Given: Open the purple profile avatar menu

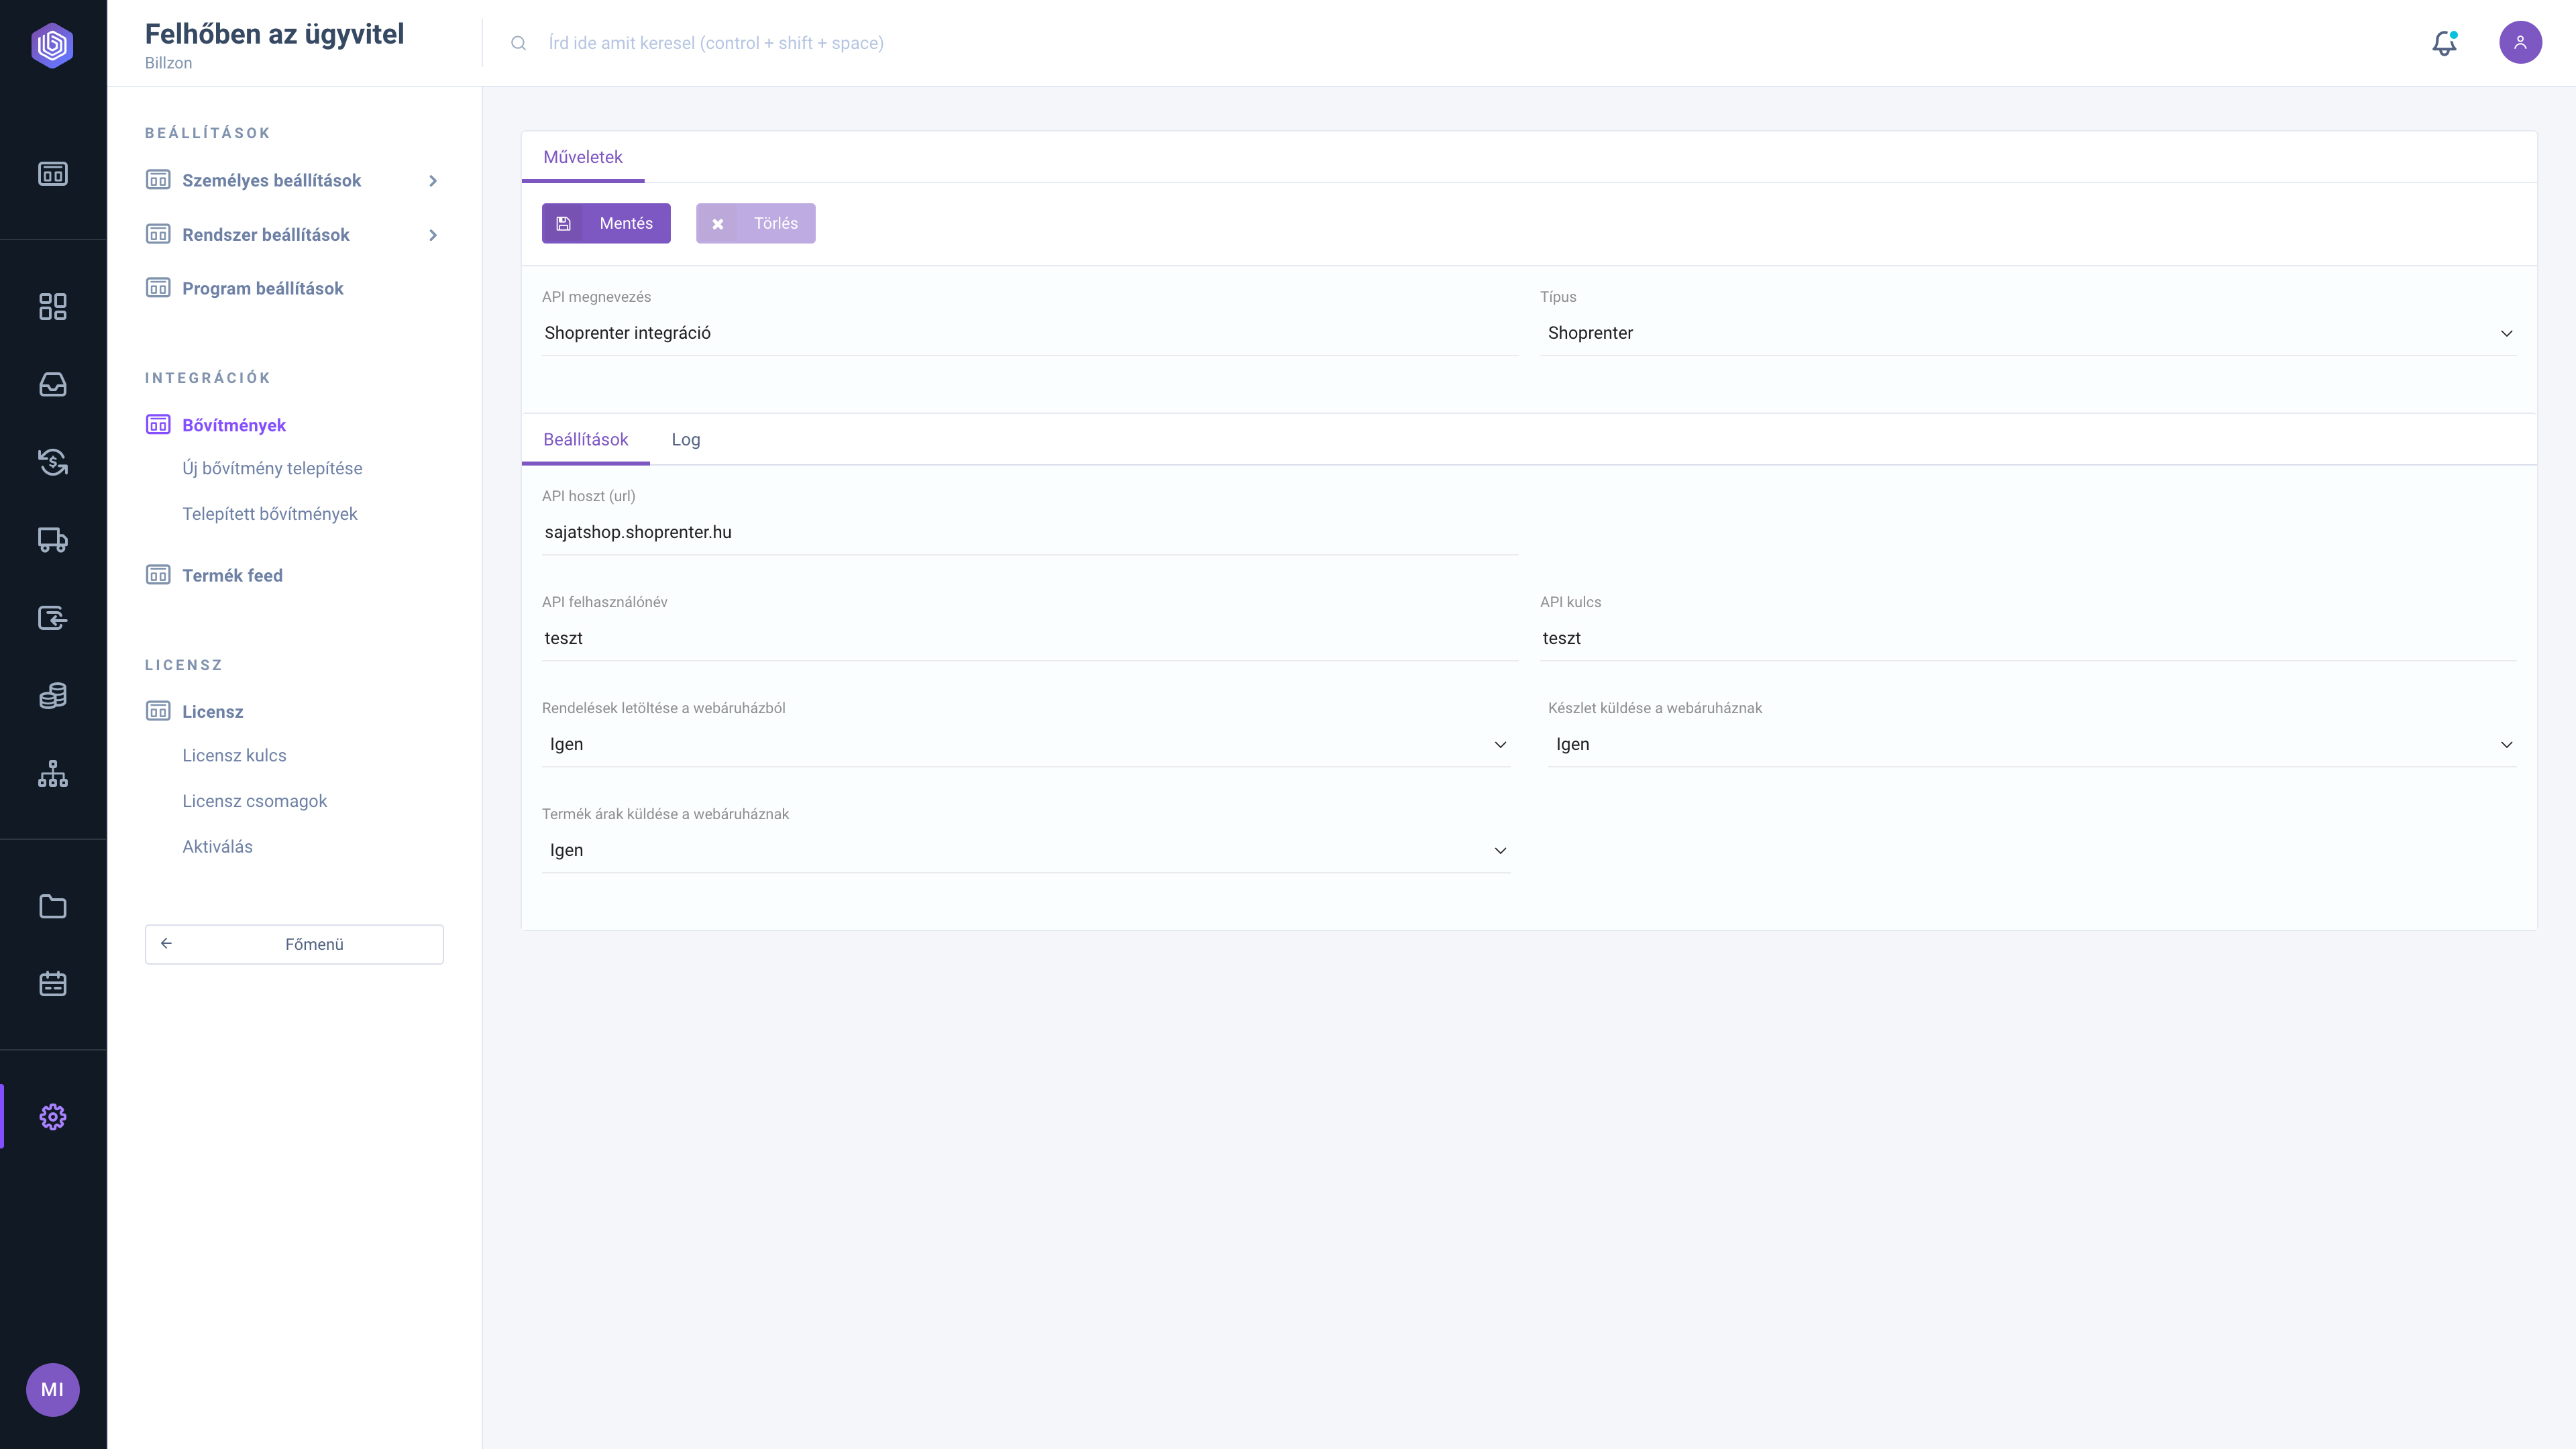Looking at the screenshot, I should (x=2520, y=43).
